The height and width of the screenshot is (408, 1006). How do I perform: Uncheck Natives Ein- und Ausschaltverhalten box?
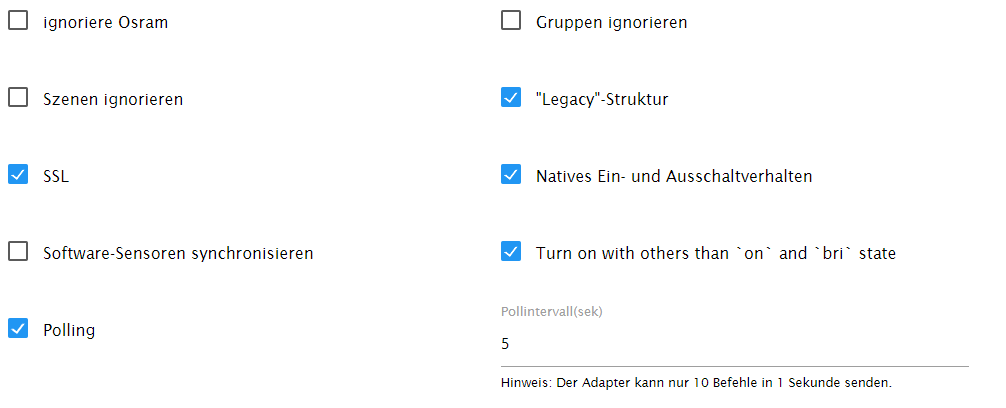coord(511,175)
